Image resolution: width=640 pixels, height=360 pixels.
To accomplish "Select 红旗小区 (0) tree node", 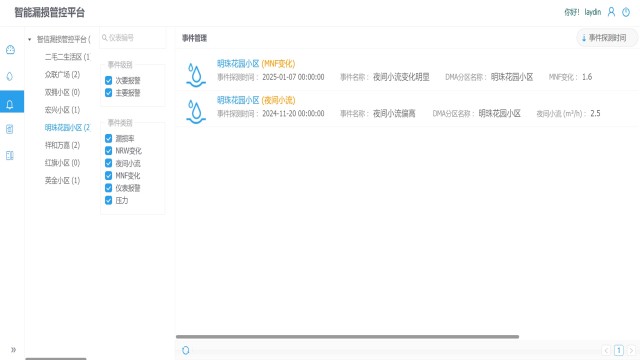I will point(62,163).
